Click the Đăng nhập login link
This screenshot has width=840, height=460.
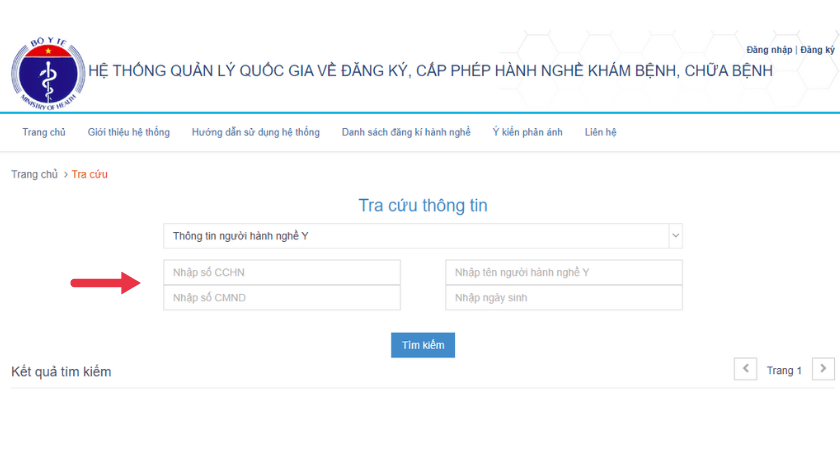point(769,50)
